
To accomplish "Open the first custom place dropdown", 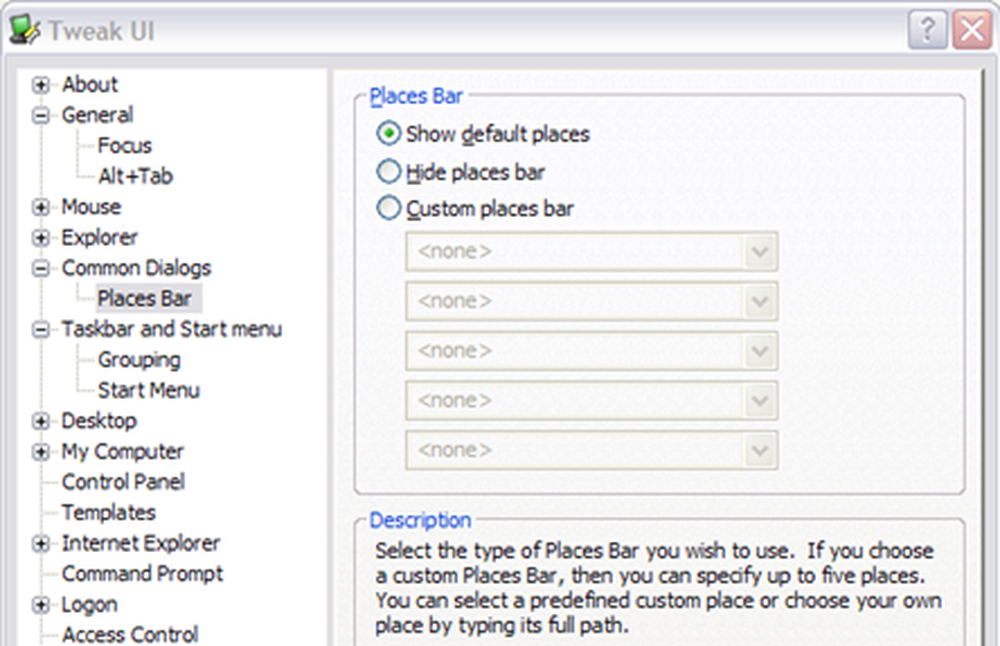I will [x=760, y=251].
